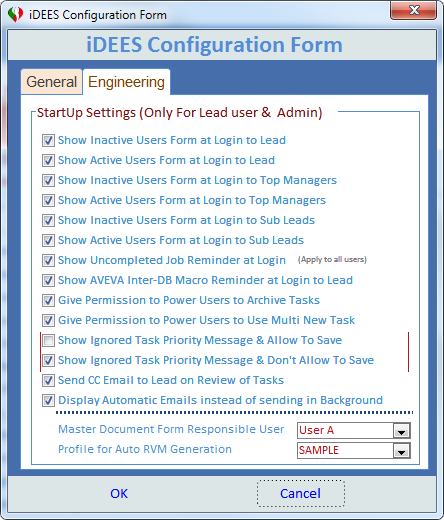Disable Power Users permission to Archive Tasks

point(48,300)
